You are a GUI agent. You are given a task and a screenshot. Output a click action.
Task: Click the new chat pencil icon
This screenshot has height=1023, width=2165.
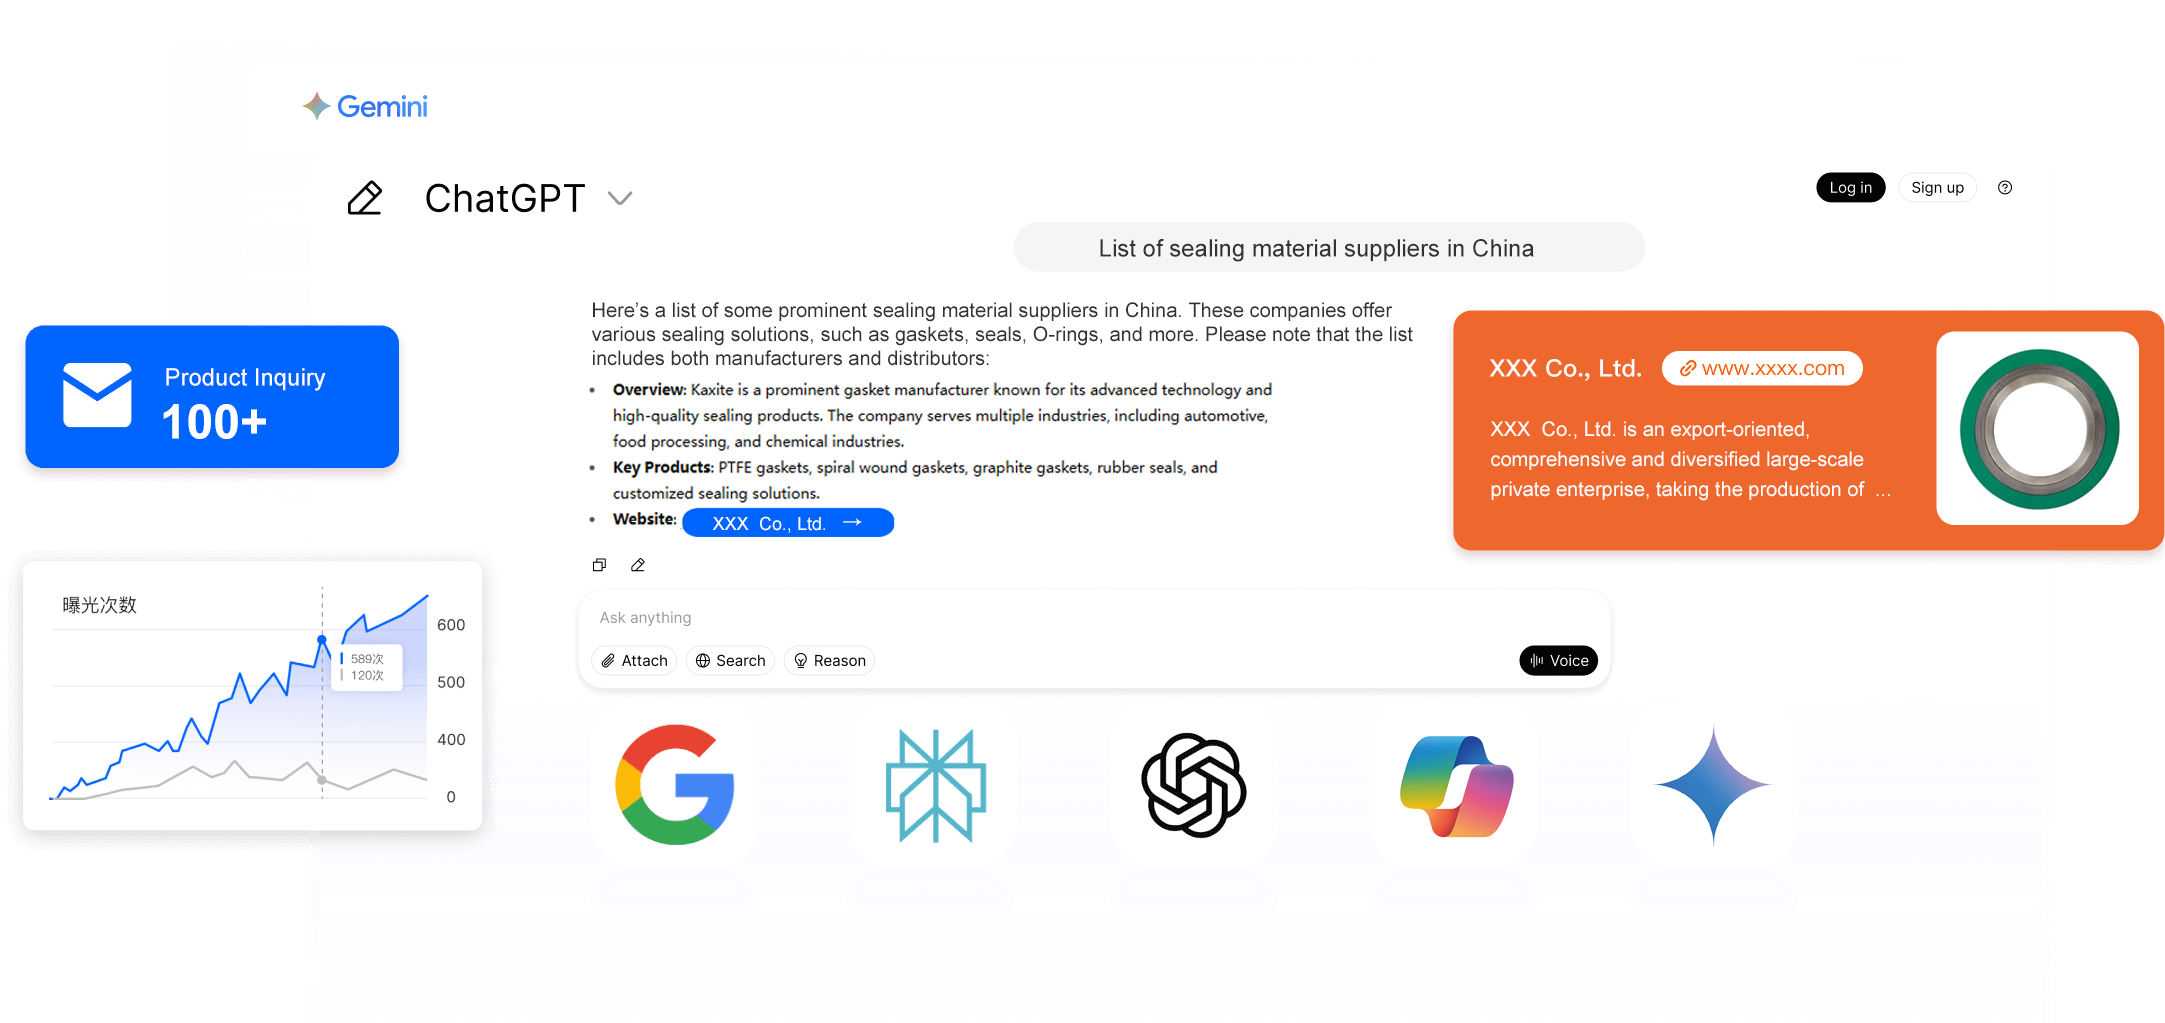click(365, 198)
